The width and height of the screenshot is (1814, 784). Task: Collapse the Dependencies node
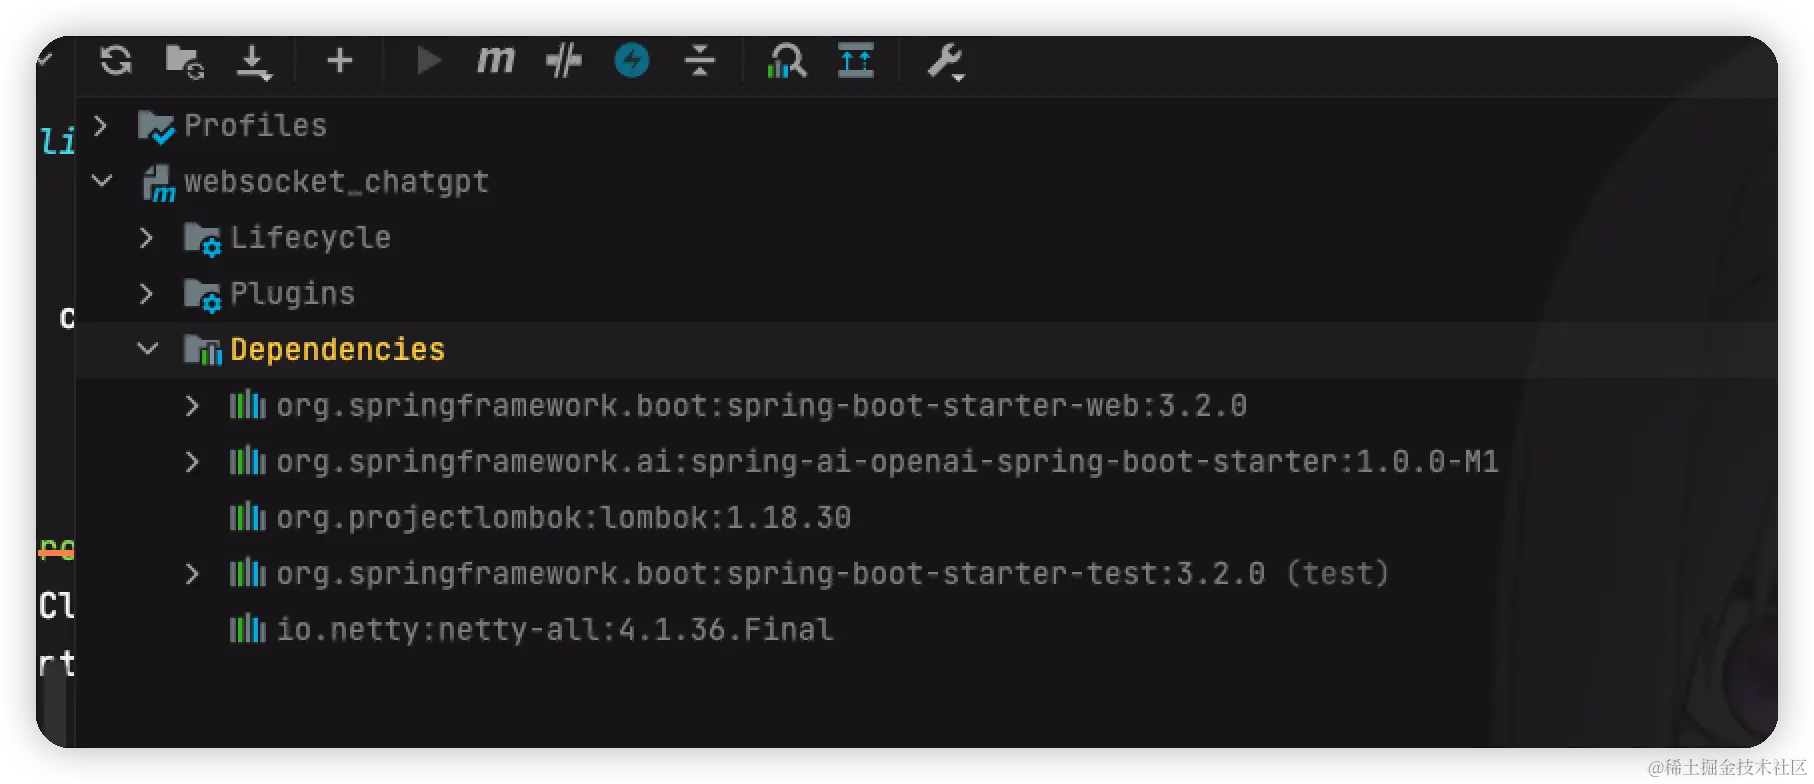tap(147, 349)
